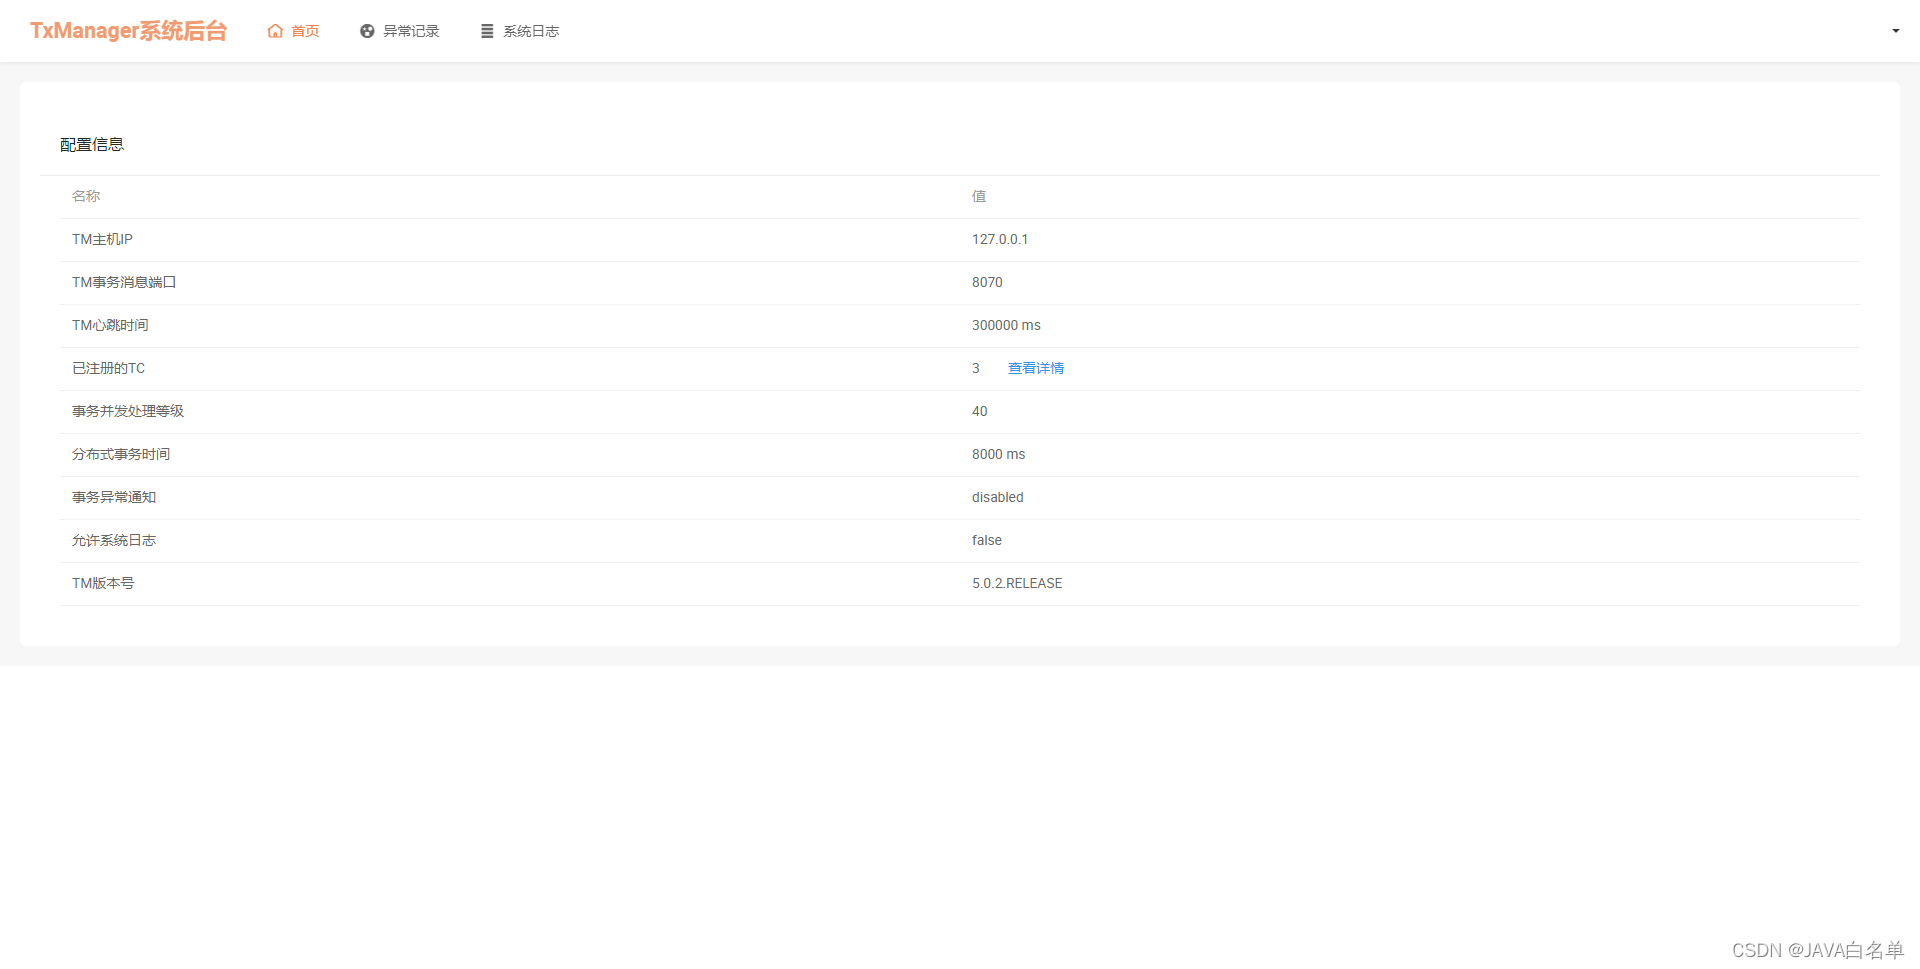Select the TM版本号 row label
This screenshot has width=1920, height=969.
(x=103, y=583)
